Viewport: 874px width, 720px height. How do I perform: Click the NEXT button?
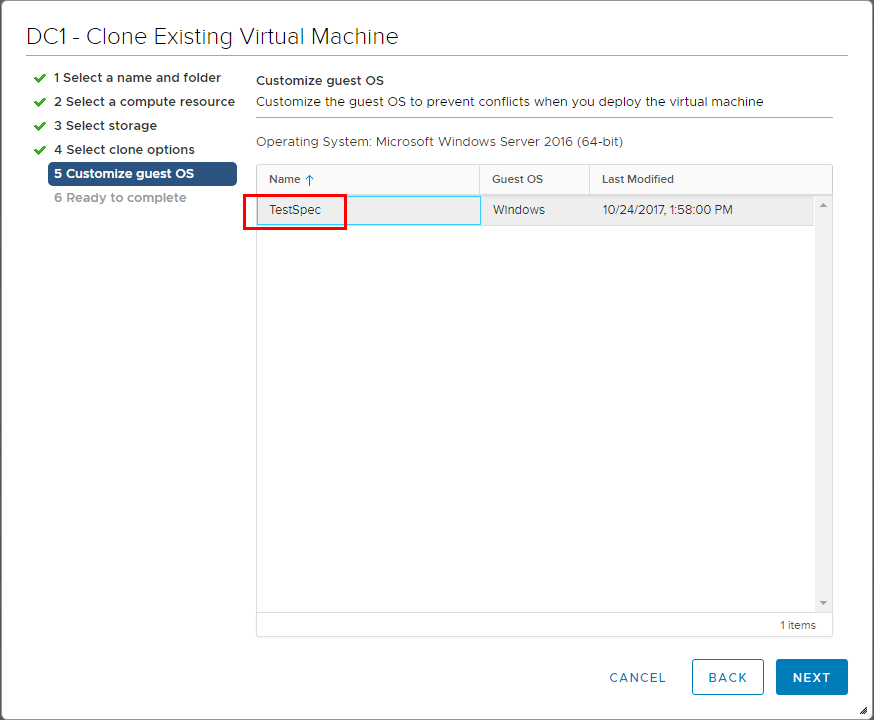tap(812, 677)
